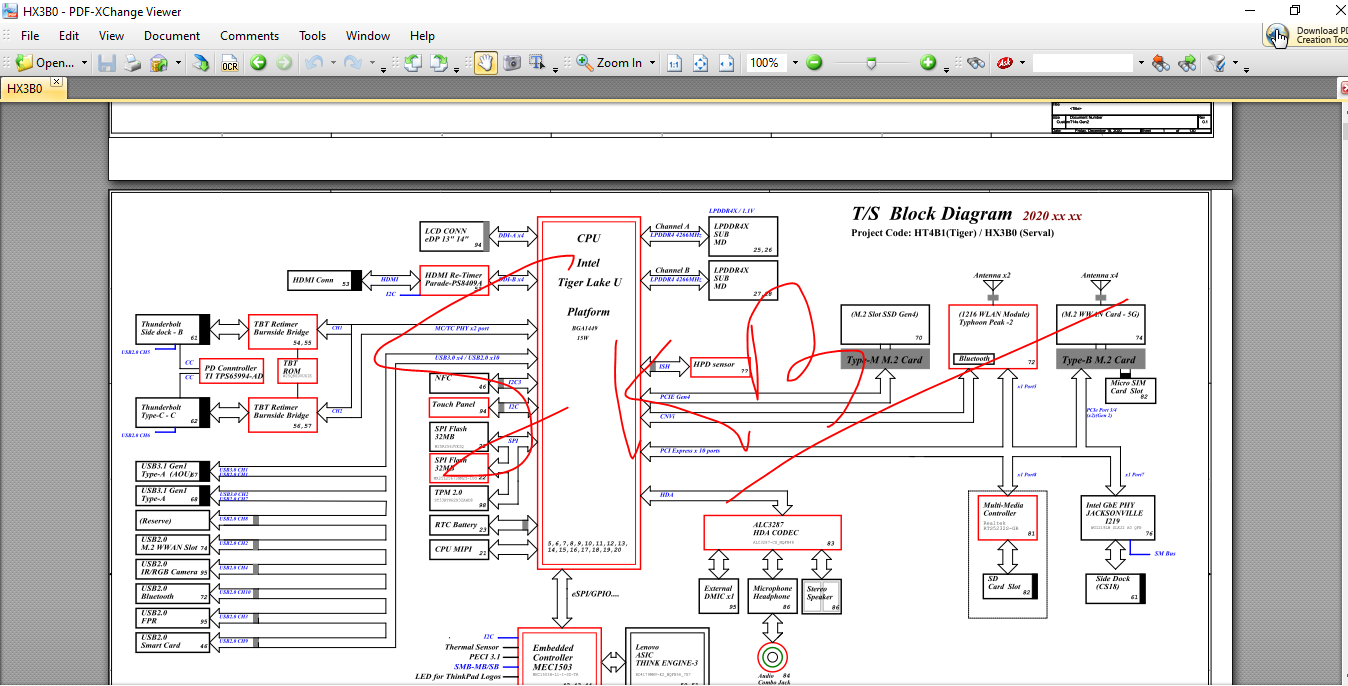Open the File menu

click(x=30, y=36)
